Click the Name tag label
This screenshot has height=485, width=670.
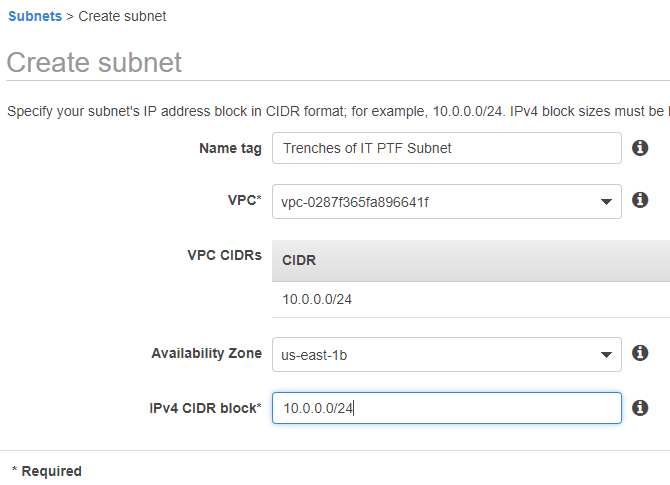click(x=230, y=148)
